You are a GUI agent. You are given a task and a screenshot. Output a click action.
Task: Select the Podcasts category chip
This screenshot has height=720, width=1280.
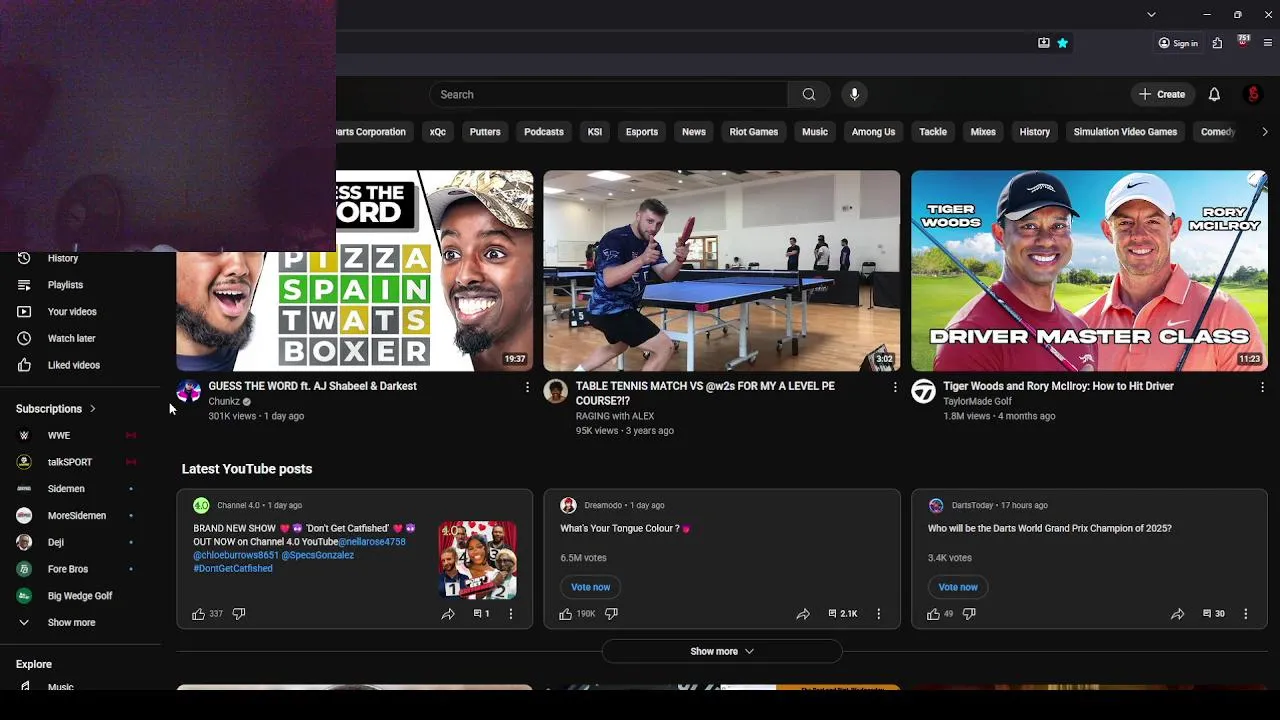[x=544, y=132]
